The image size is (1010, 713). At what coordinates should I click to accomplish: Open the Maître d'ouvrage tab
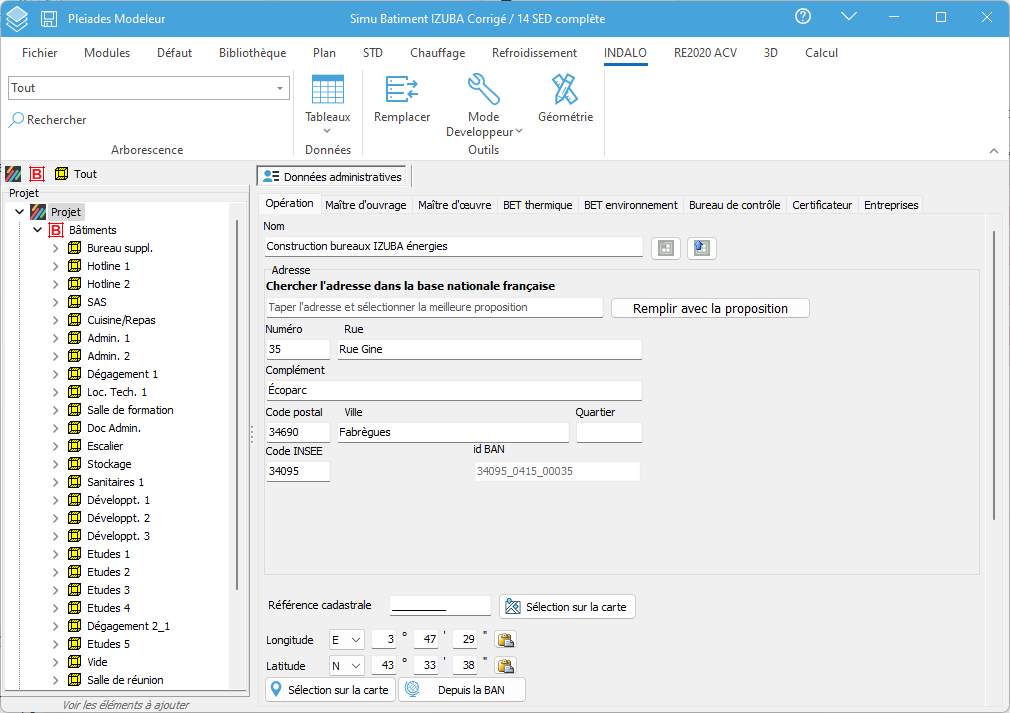[365, 205]
